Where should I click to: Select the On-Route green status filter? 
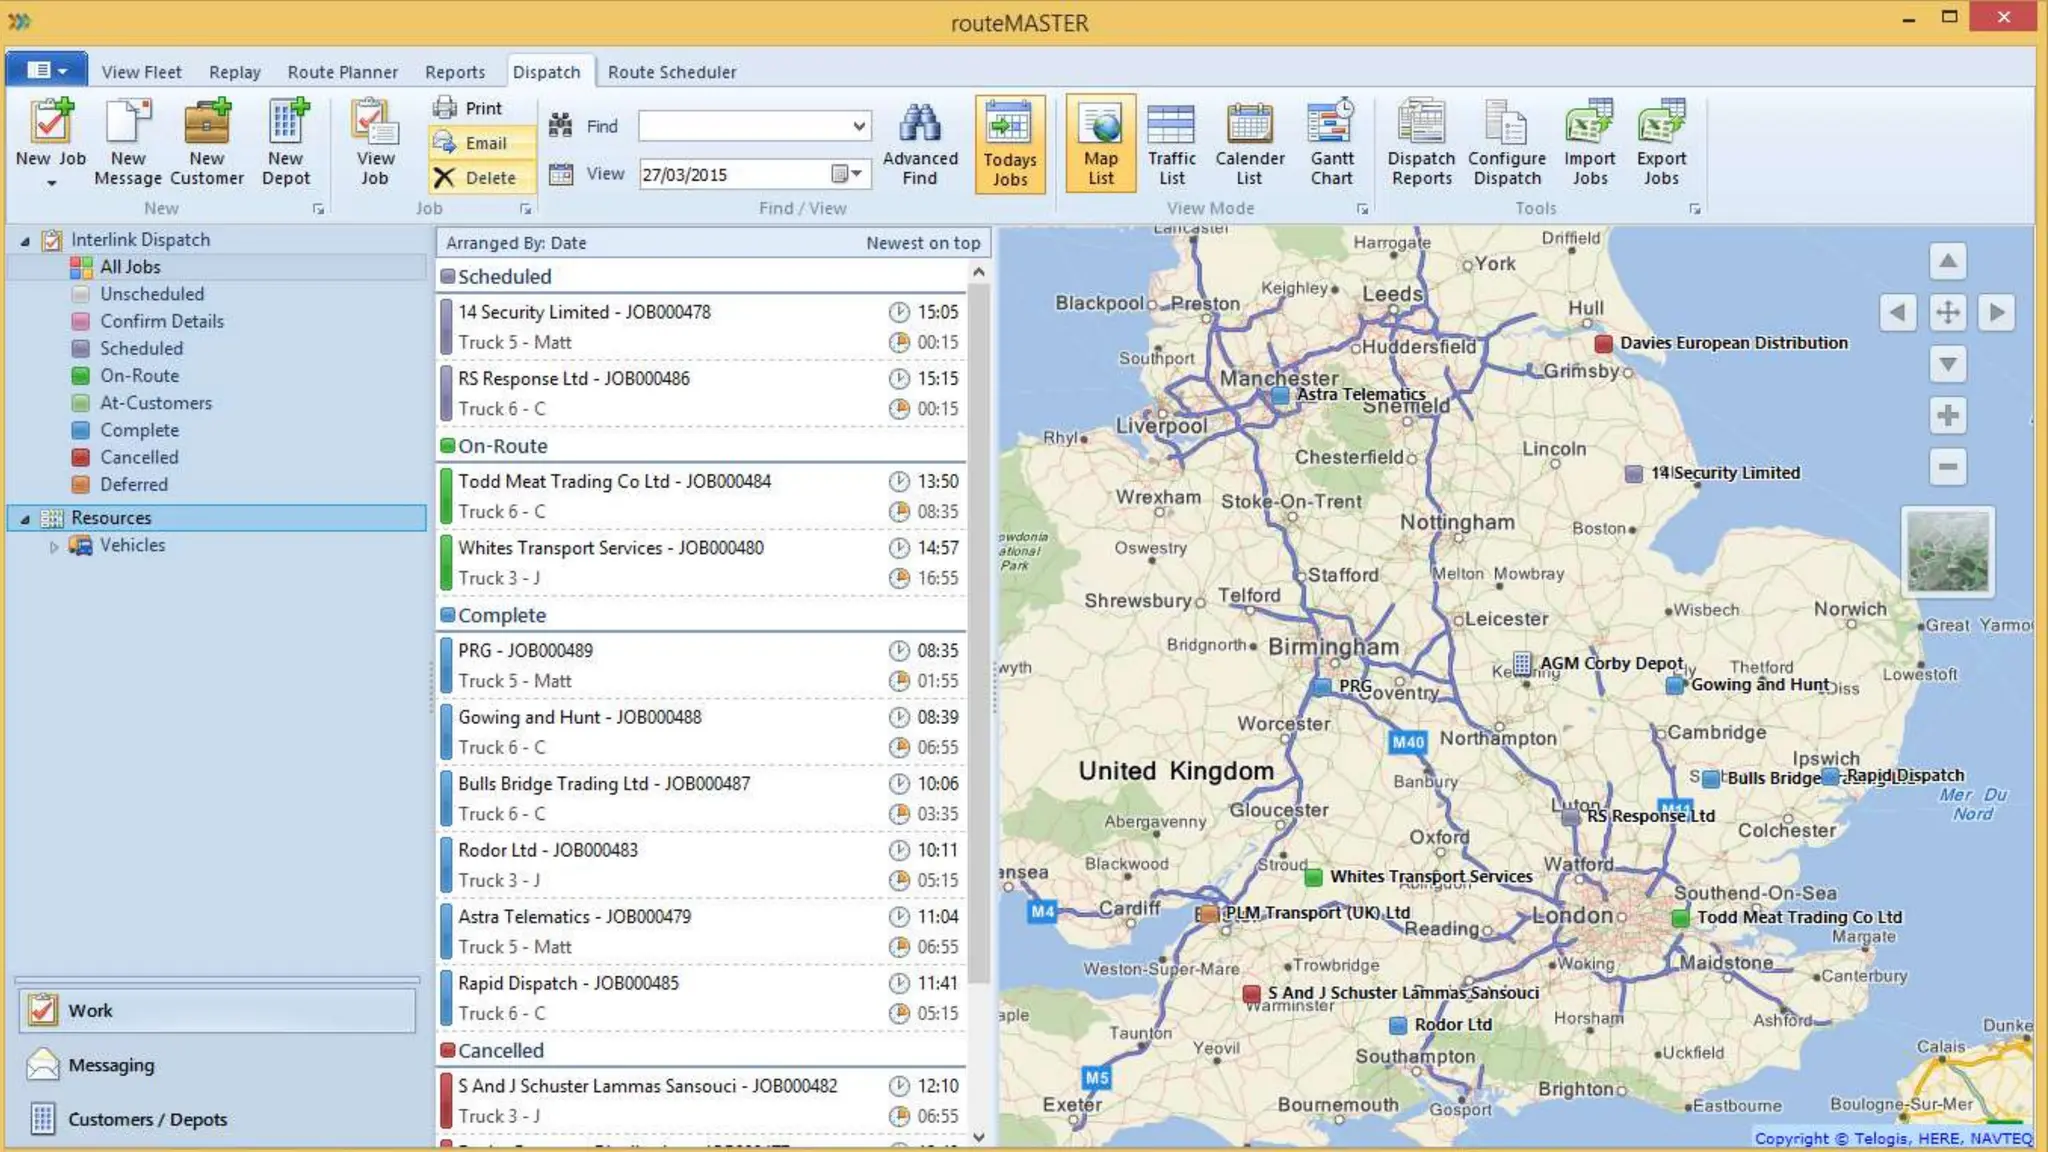click(139, 376)
